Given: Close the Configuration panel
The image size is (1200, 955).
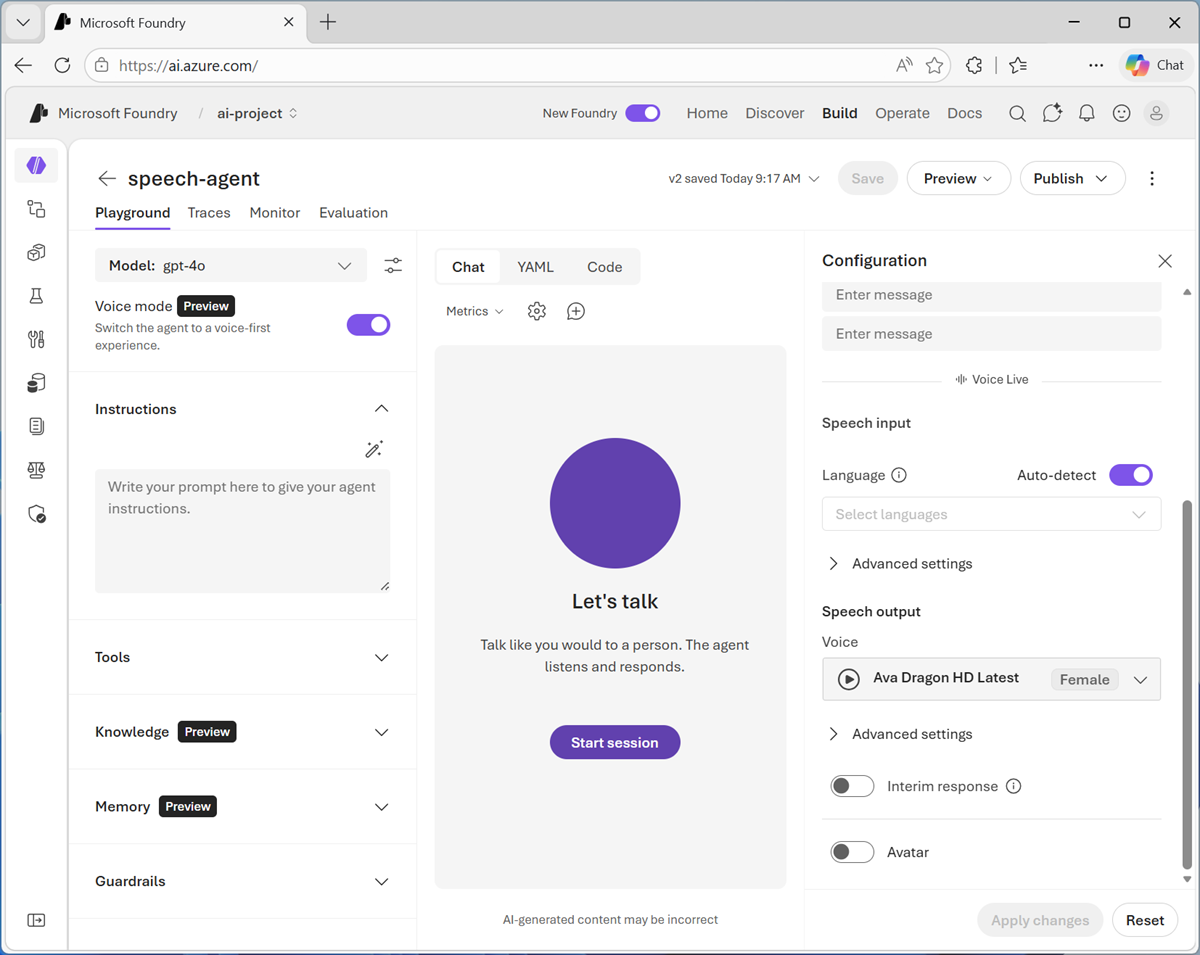Looking at the screenshot, I should [x=1165, y=261].
